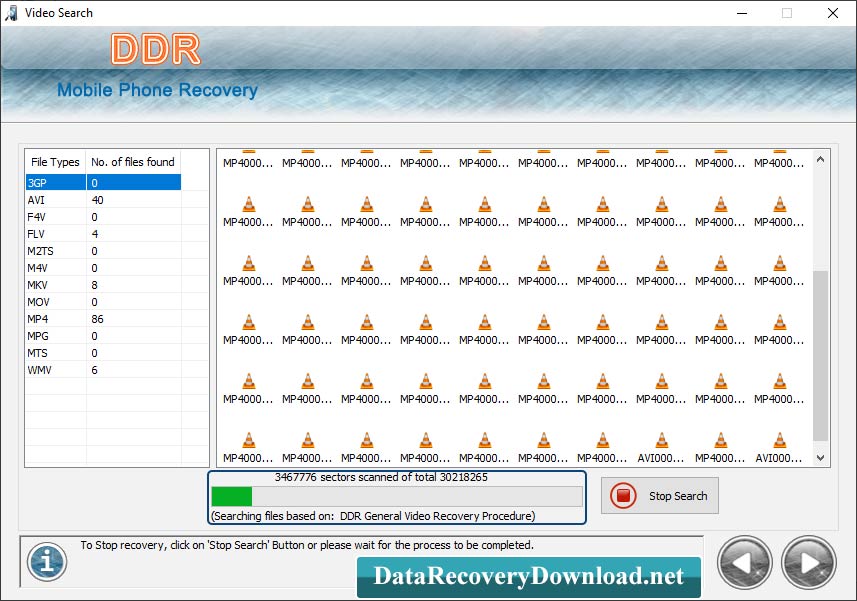The height and width of the screenshot is (601, 857).
Task: Select the WMV file type row
Action: click(103, 370)
